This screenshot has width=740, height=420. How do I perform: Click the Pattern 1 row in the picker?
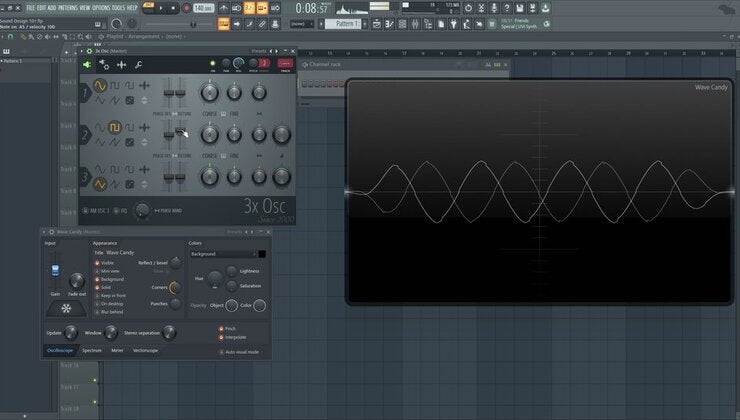pos(26,61)
